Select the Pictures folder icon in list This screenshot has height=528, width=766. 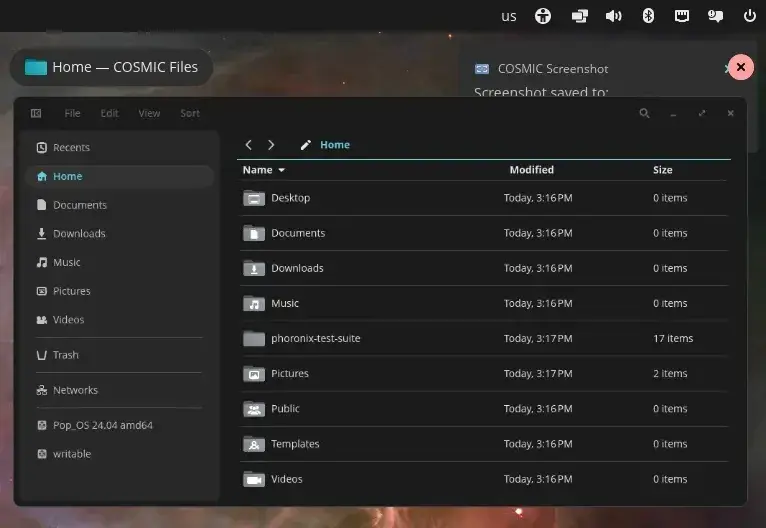[x=254, y=374]
